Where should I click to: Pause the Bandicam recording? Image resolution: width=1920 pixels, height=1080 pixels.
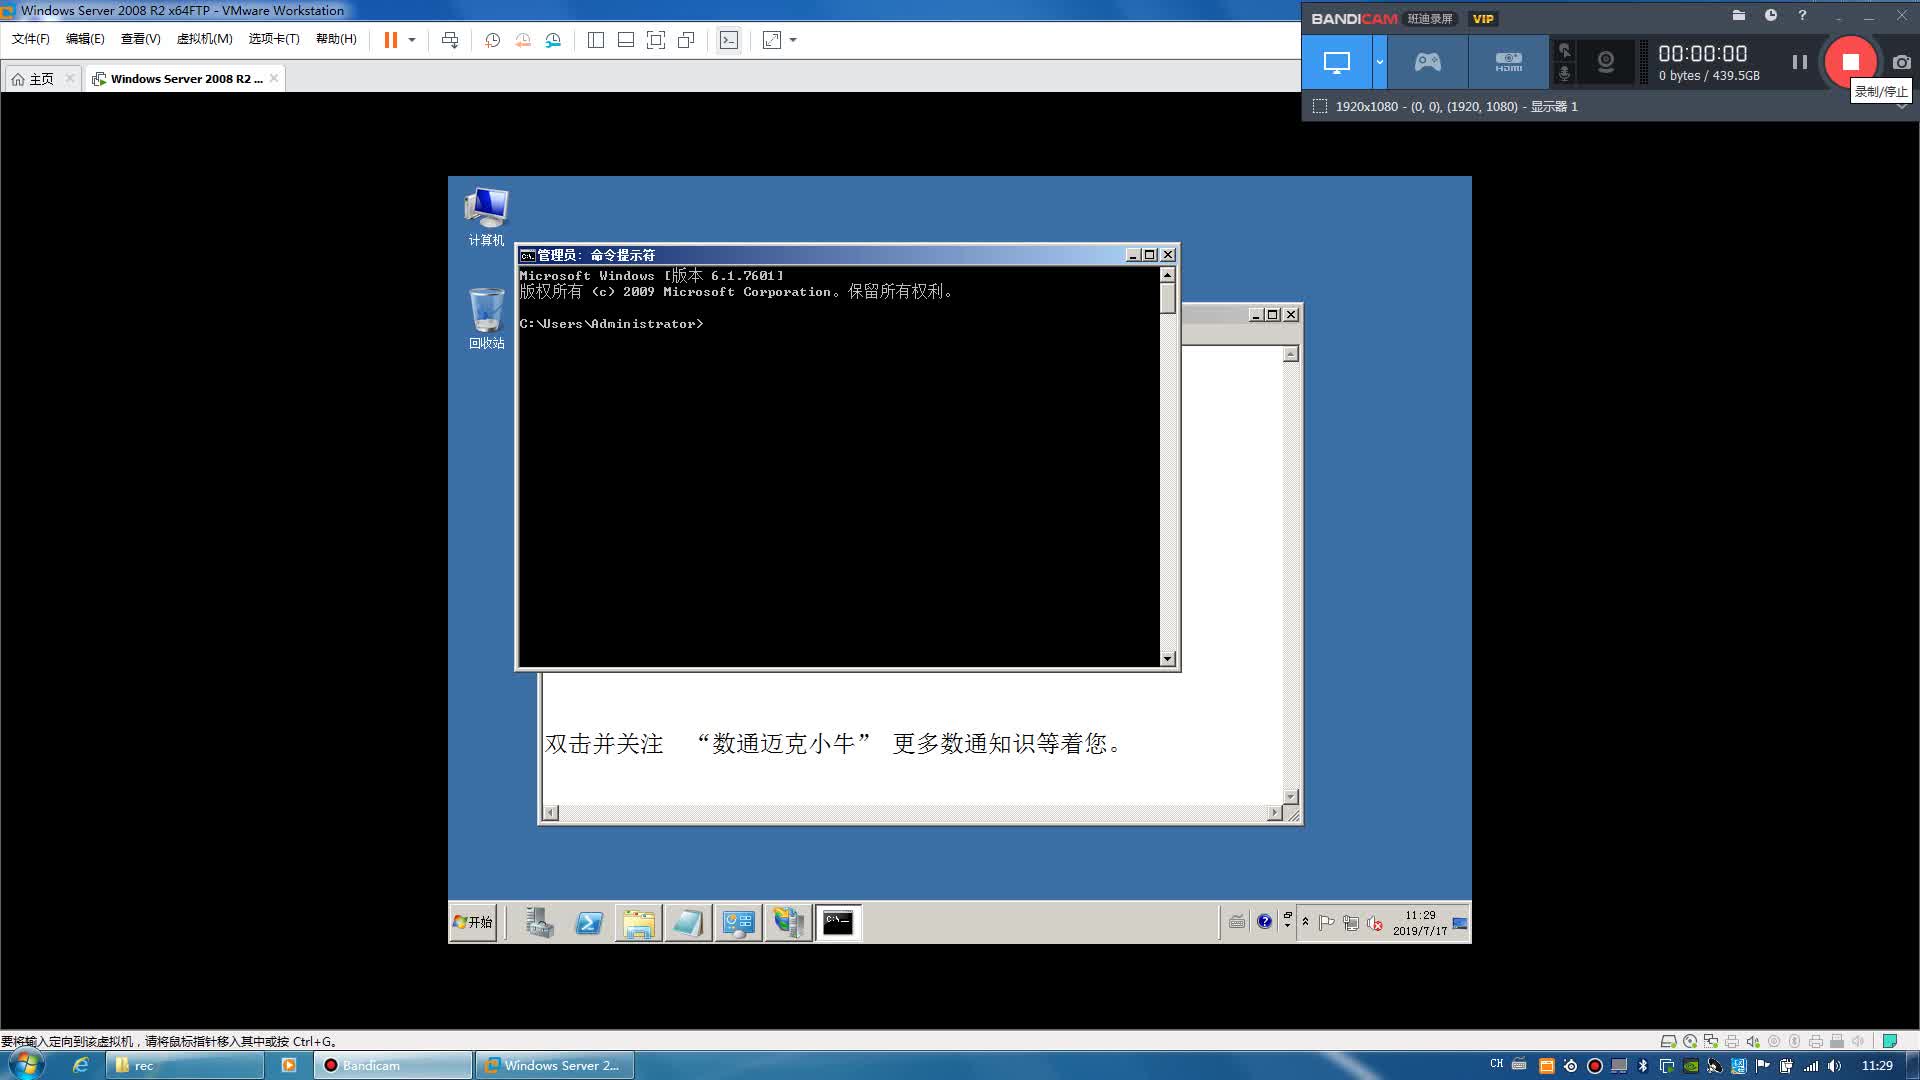1800,62
